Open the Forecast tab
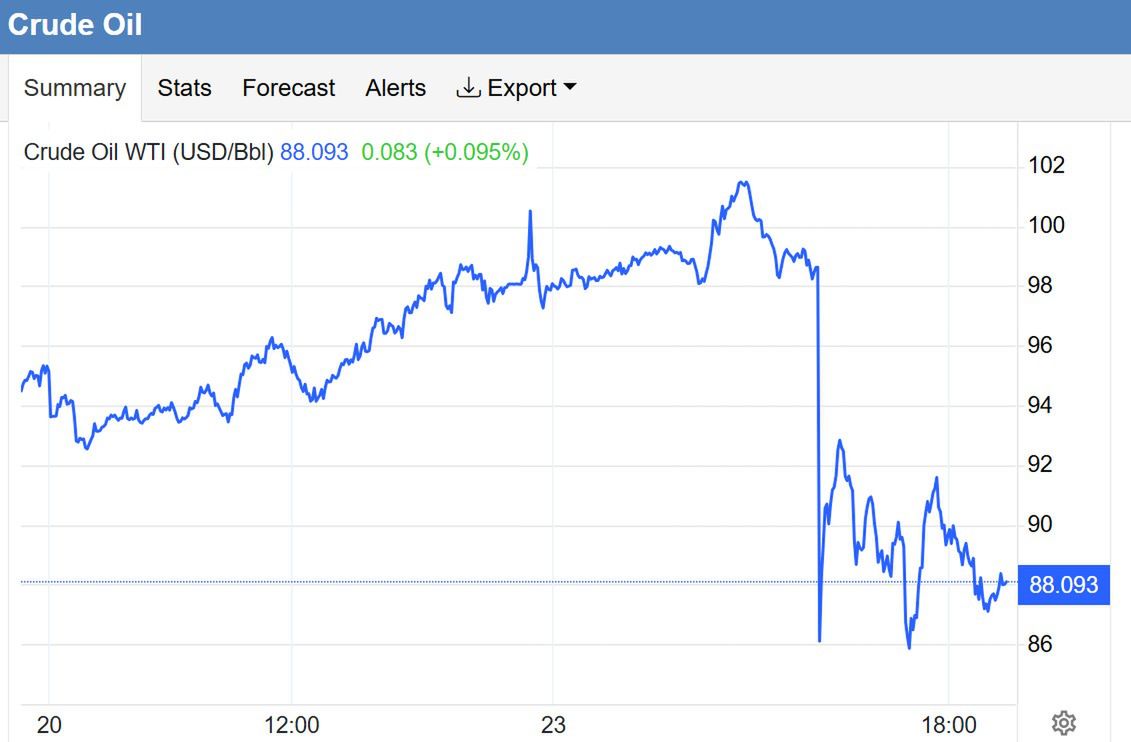1131x742 pixels. click(x=288, y=88)
